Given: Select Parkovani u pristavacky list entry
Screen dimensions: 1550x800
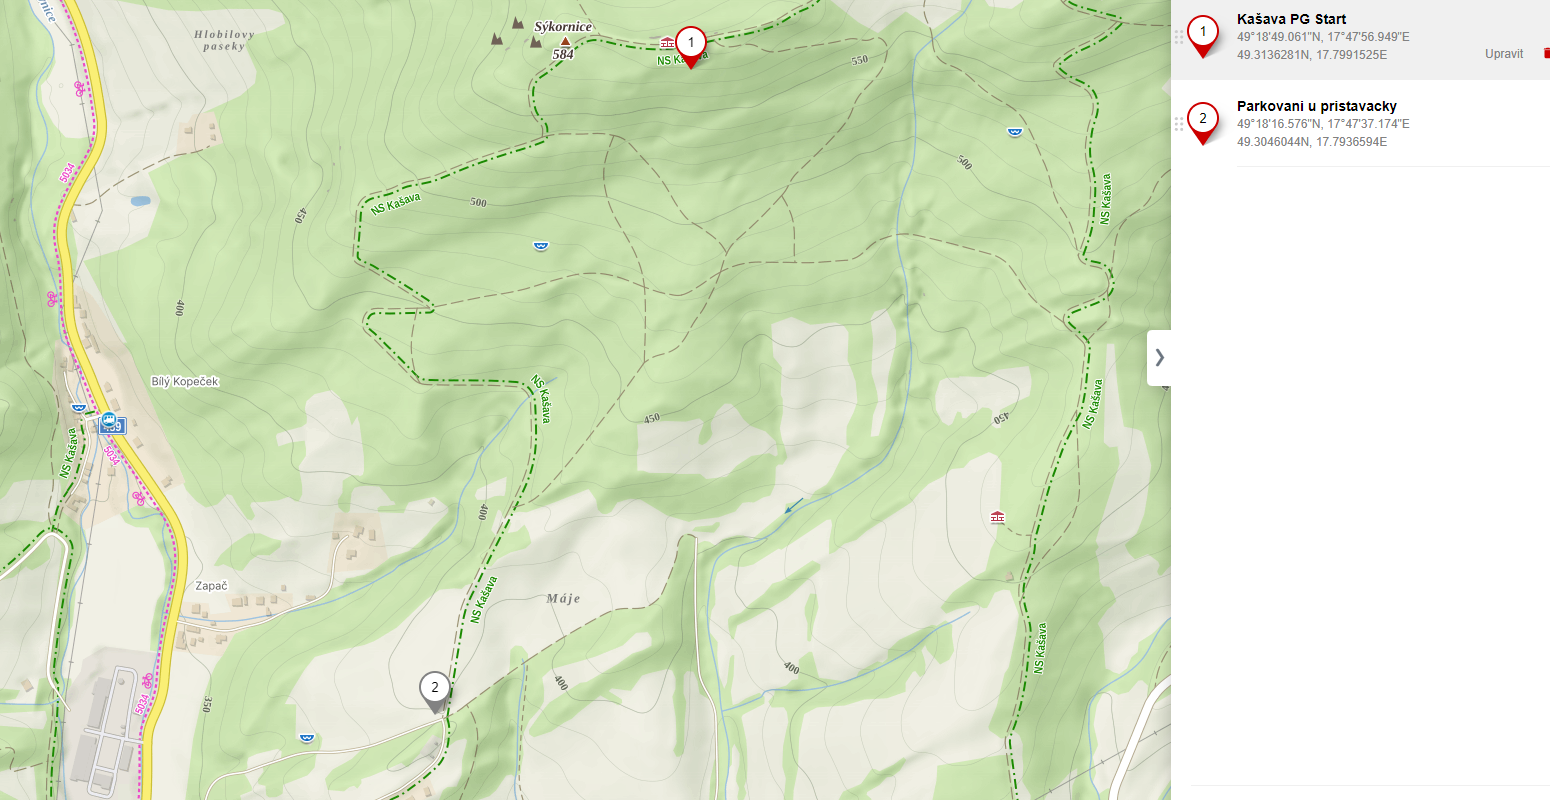Looking at the screenshot, I should point(1360,123).
